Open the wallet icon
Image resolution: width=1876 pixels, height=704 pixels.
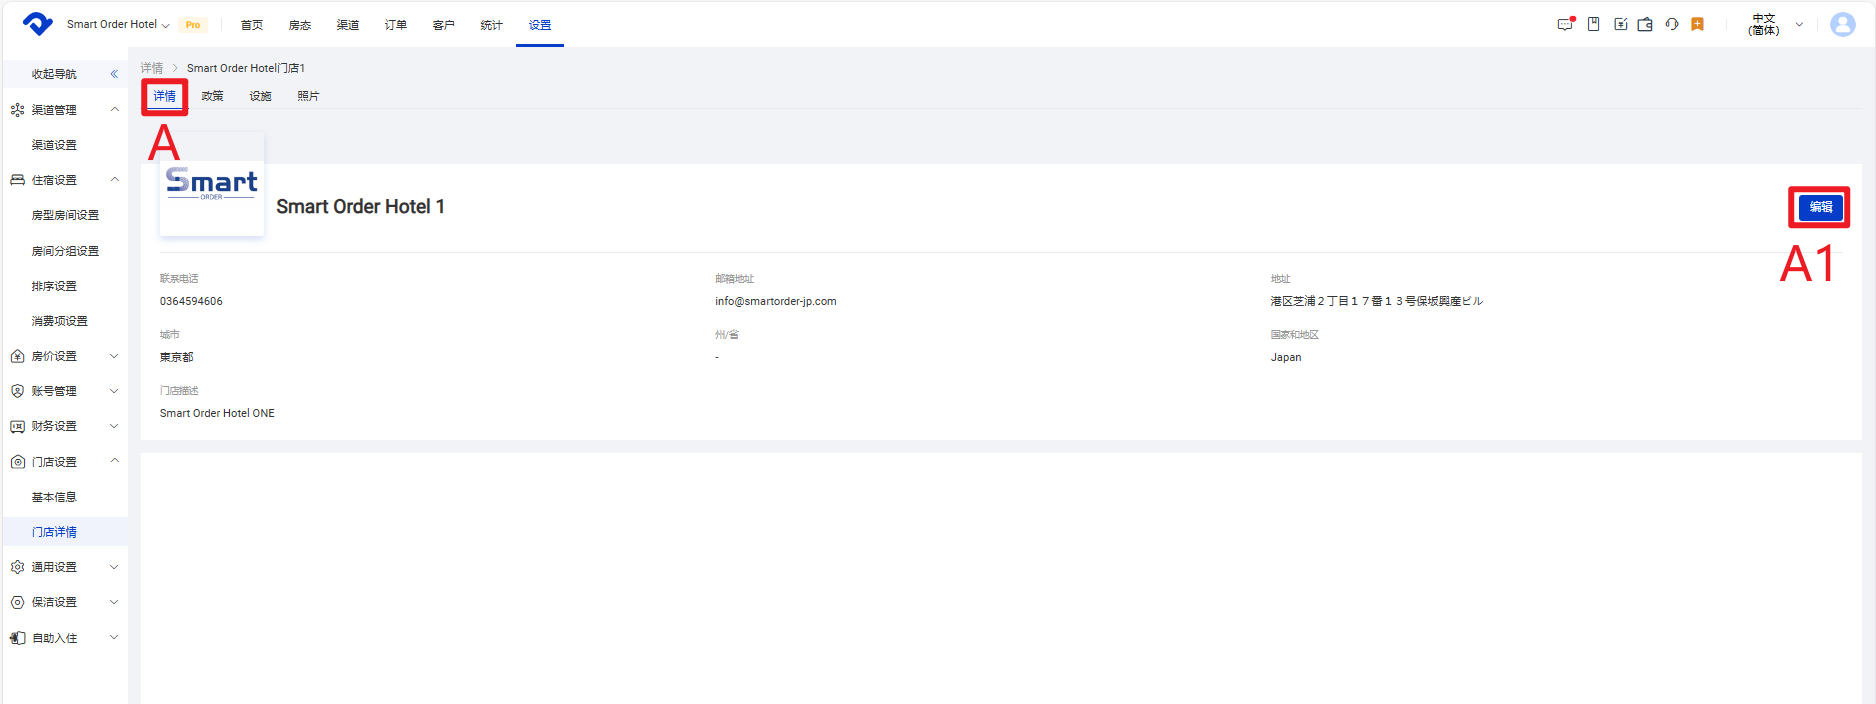[1645, 24]
